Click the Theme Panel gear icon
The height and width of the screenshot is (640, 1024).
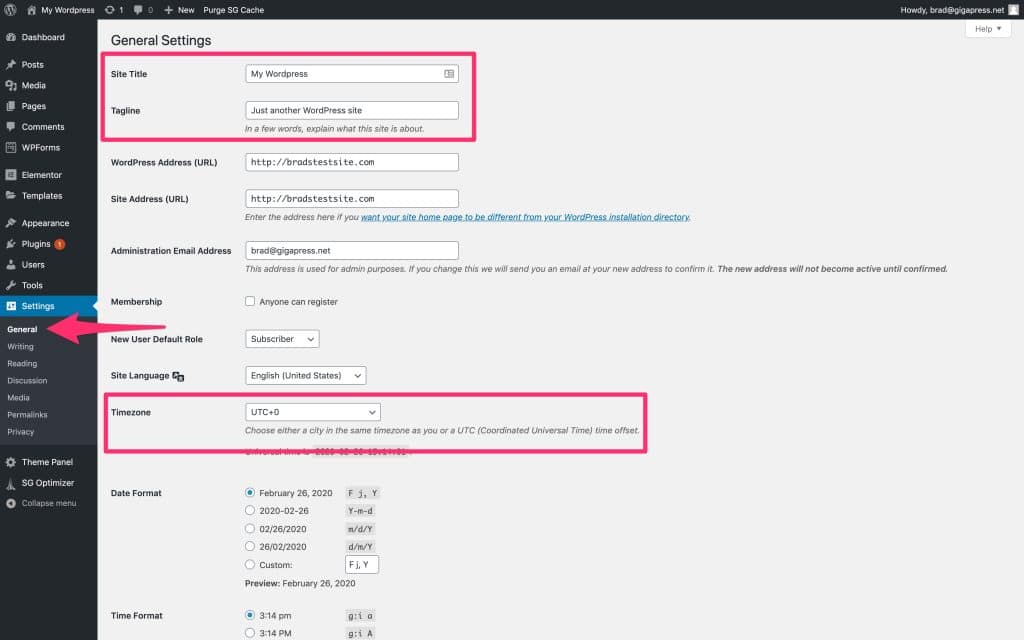[x=11, y=462]
